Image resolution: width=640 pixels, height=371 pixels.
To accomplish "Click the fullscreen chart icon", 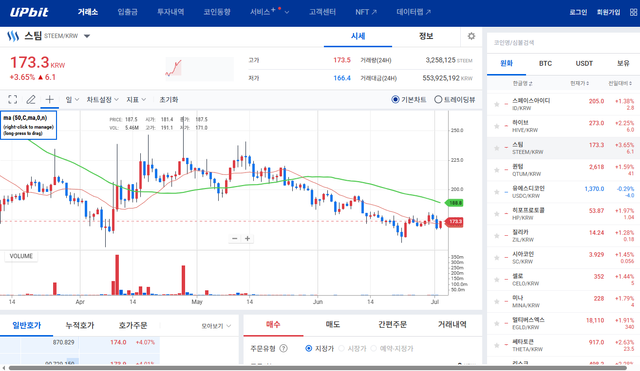I will (x=13, y=99).
